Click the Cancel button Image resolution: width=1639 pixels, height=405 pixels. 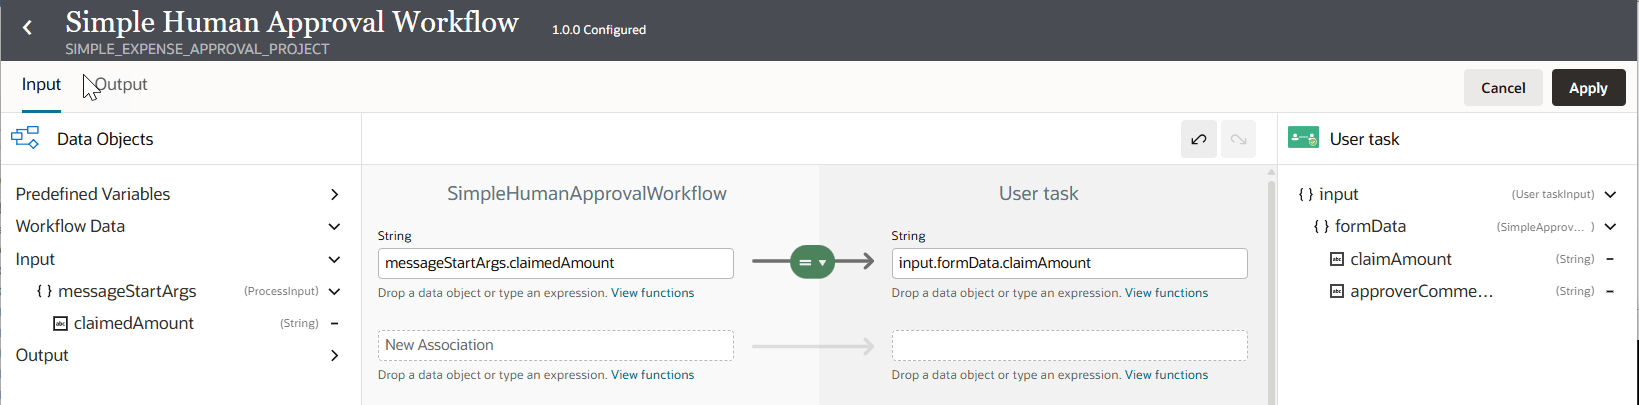pos(1502,88)
